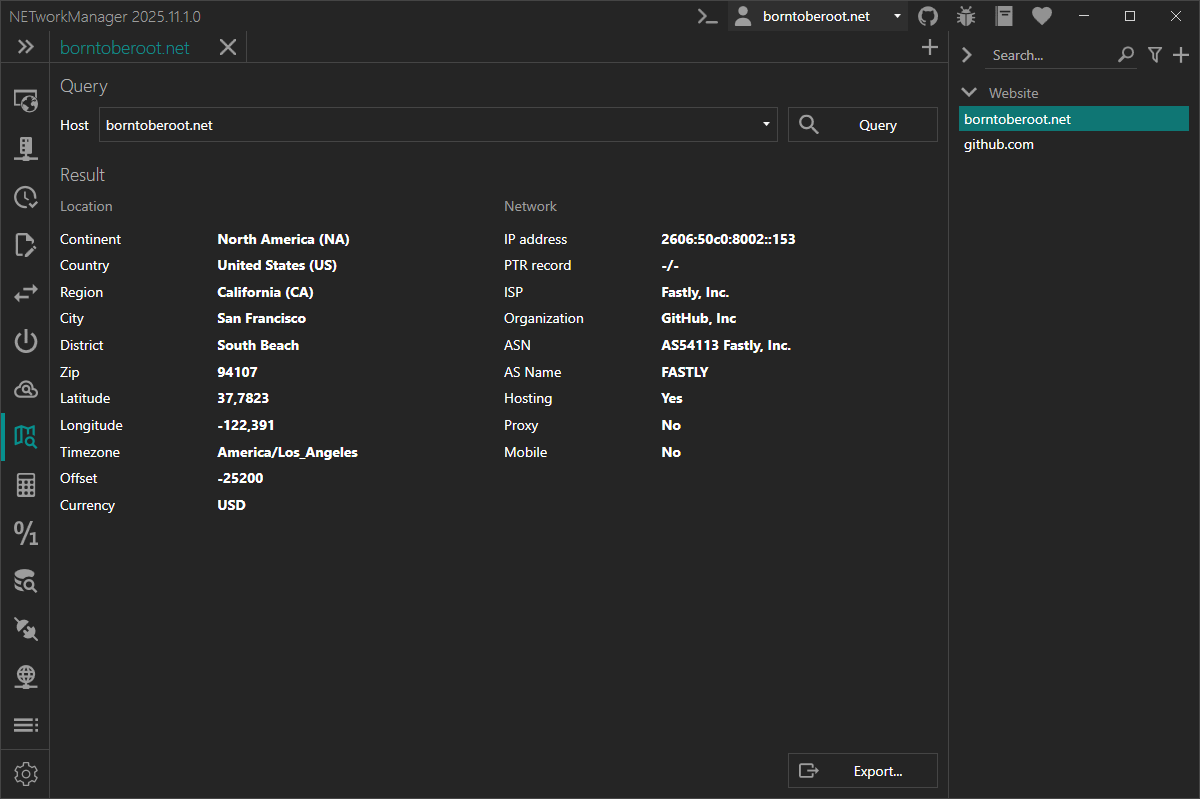Image resolution: width=1200 pixels, height=799 pixels.
Task: Open the profile dropdown showing borntoberoot.net
Action: tap(817, 16)
